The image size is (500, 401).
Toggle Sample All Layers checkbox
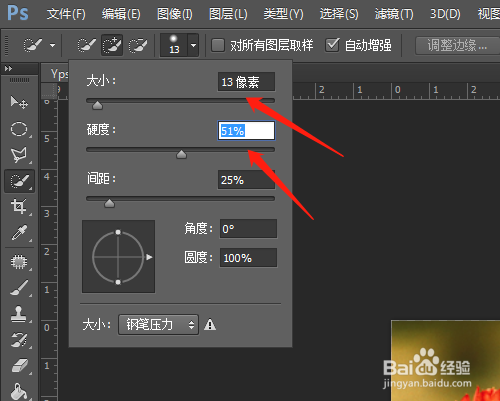[x=218, y=45]
